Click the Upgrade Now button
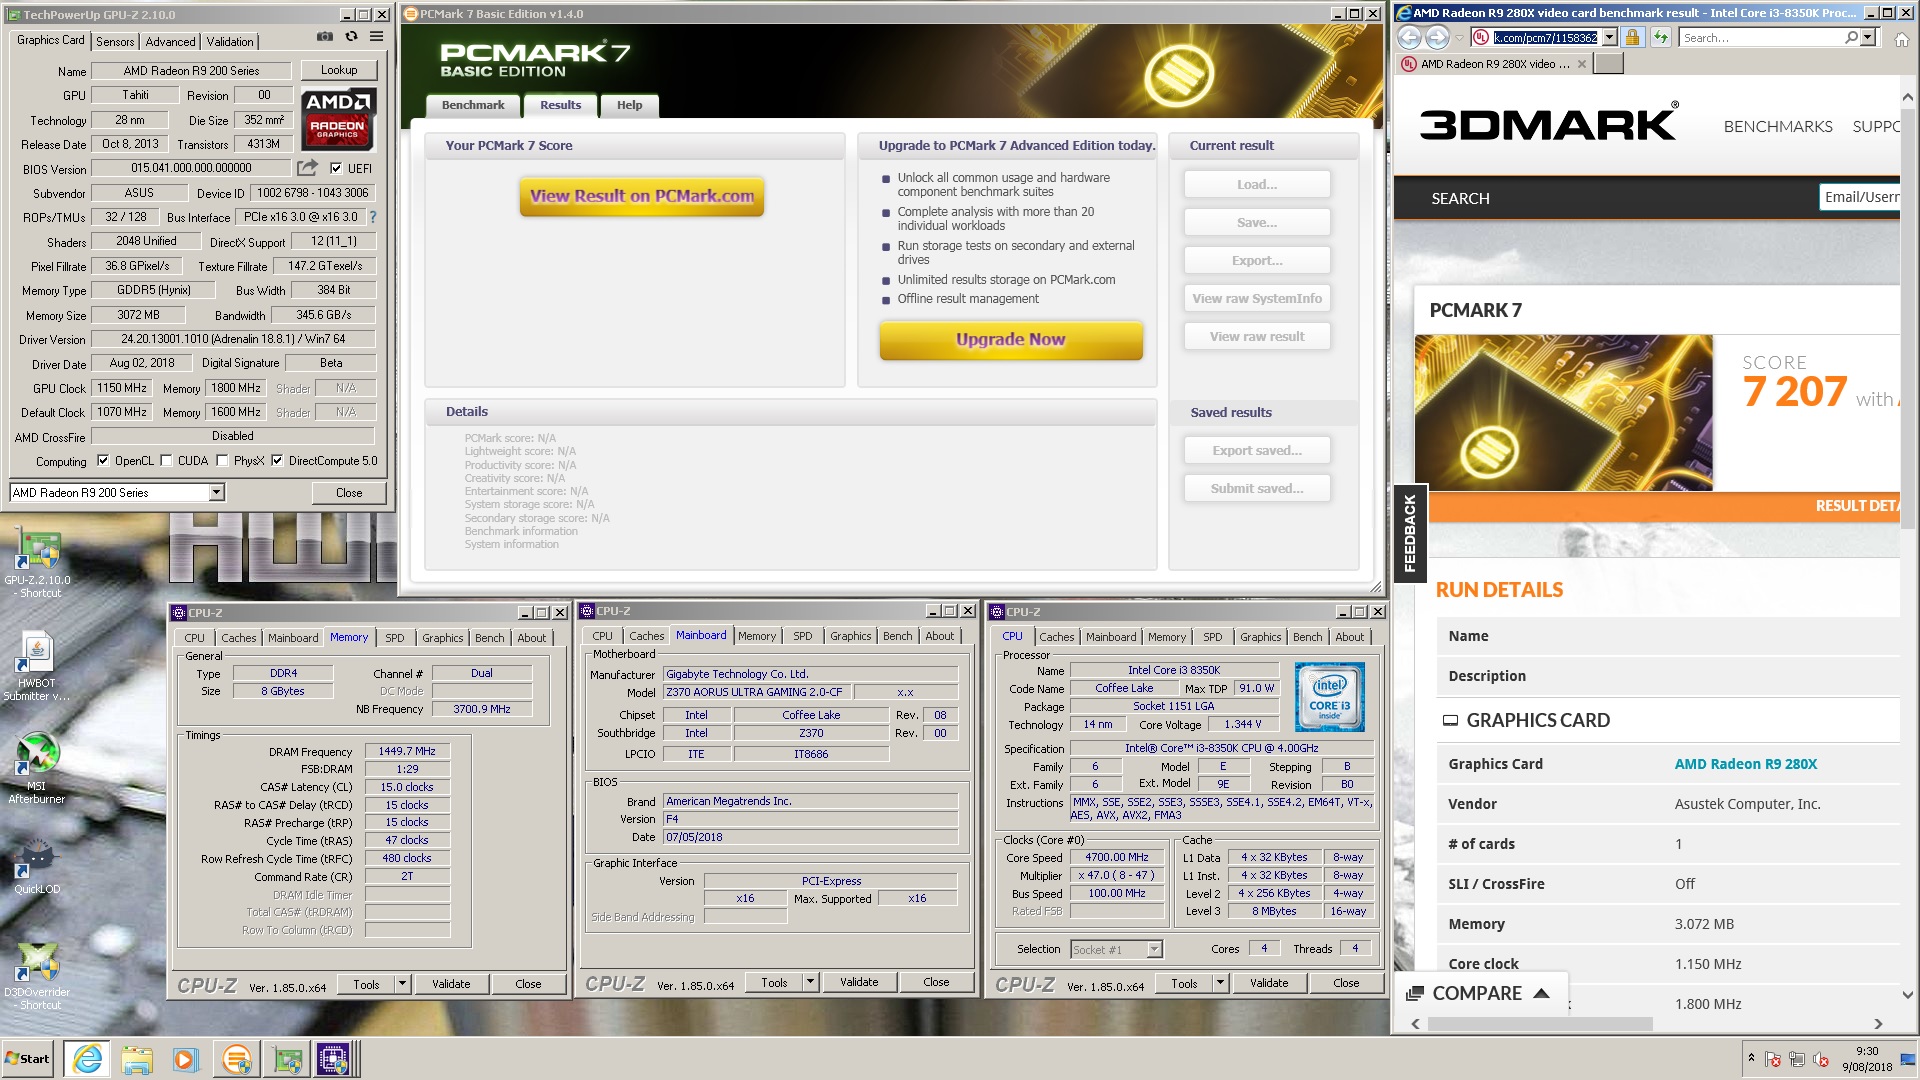Viewport: 1920px width, 1080px height. [1011, 340]
